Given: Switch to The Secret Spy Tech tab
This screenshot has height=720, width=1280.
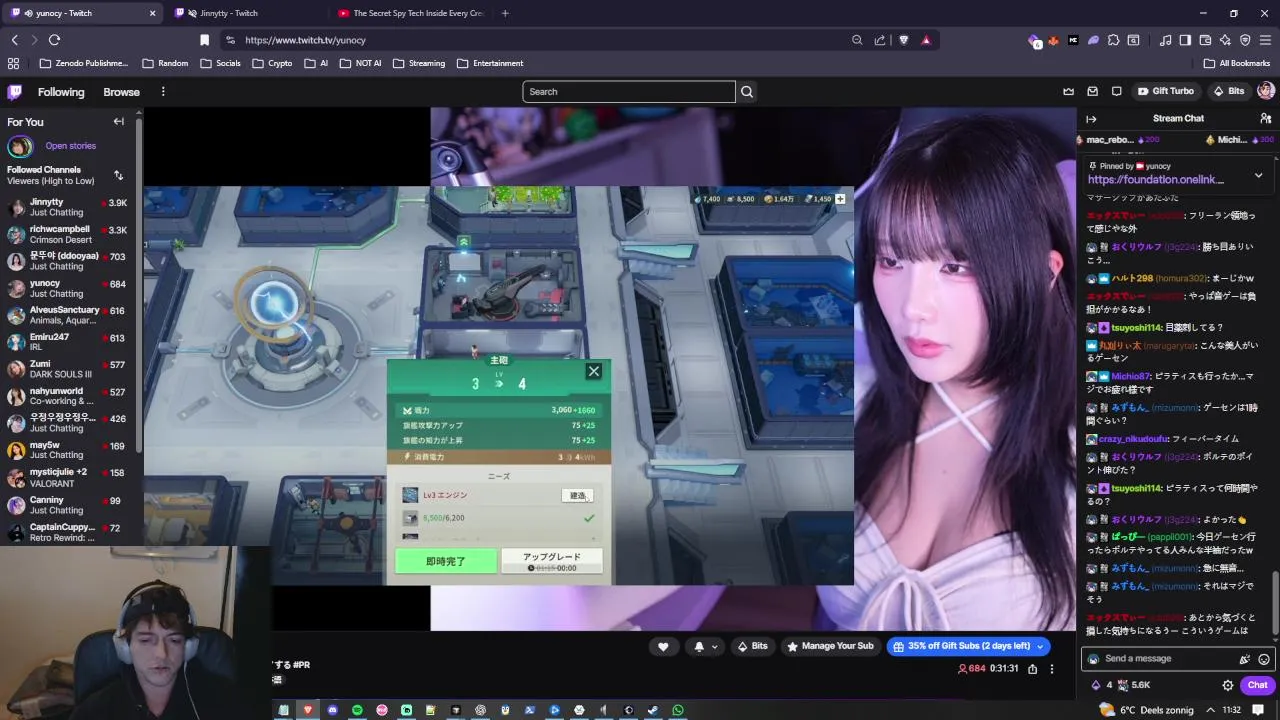Looking at the screenshot, I should 412,13.
